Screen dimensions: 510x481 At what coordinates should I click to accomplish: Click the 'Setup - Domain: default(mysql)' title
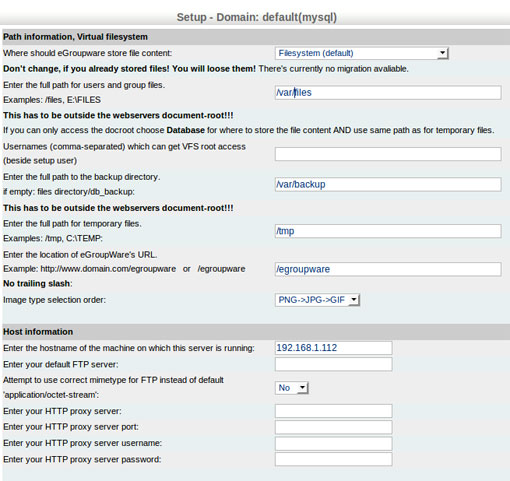(x=257, y=17)
